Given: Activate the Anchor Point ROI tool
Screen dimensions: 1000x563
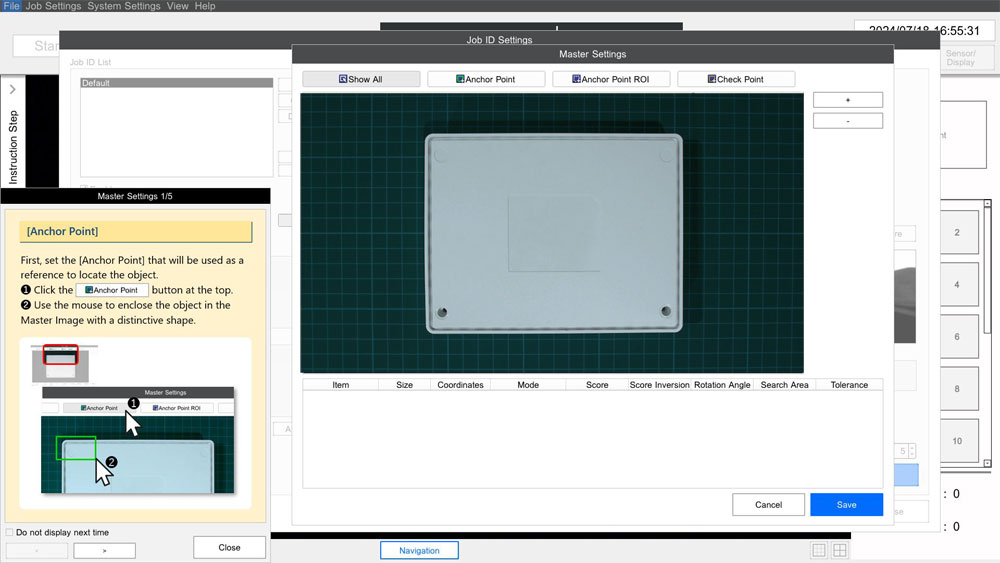Looking at the screenshot, I should coord(610,79).
